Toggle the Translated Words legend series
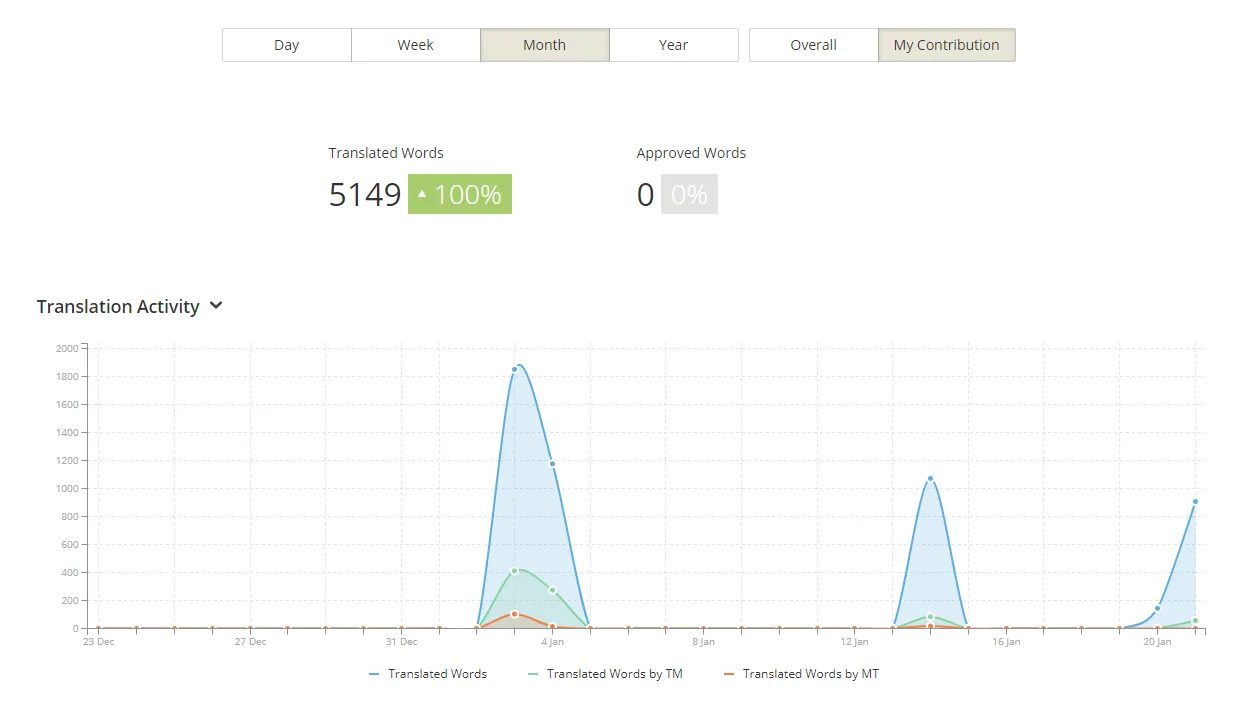Image resolution: width=1260 pixels, height=715 pixels. point(428,674)
